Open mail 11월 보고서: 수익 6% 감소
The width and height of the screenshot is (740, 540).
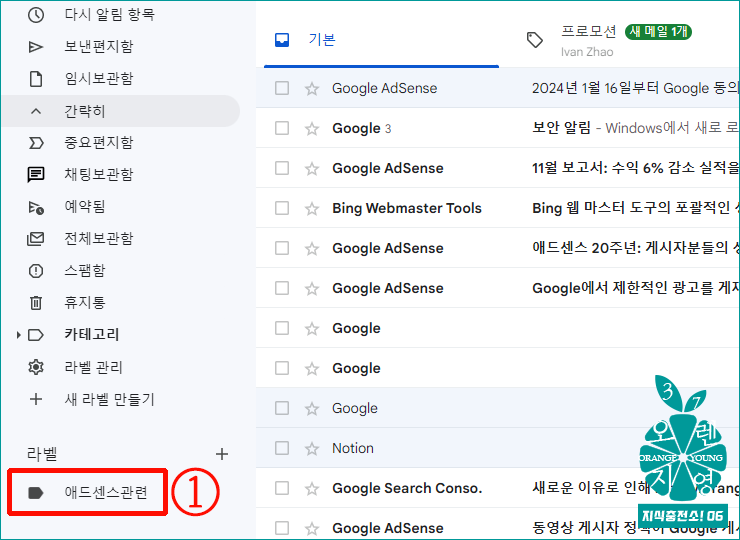[635, 168]
